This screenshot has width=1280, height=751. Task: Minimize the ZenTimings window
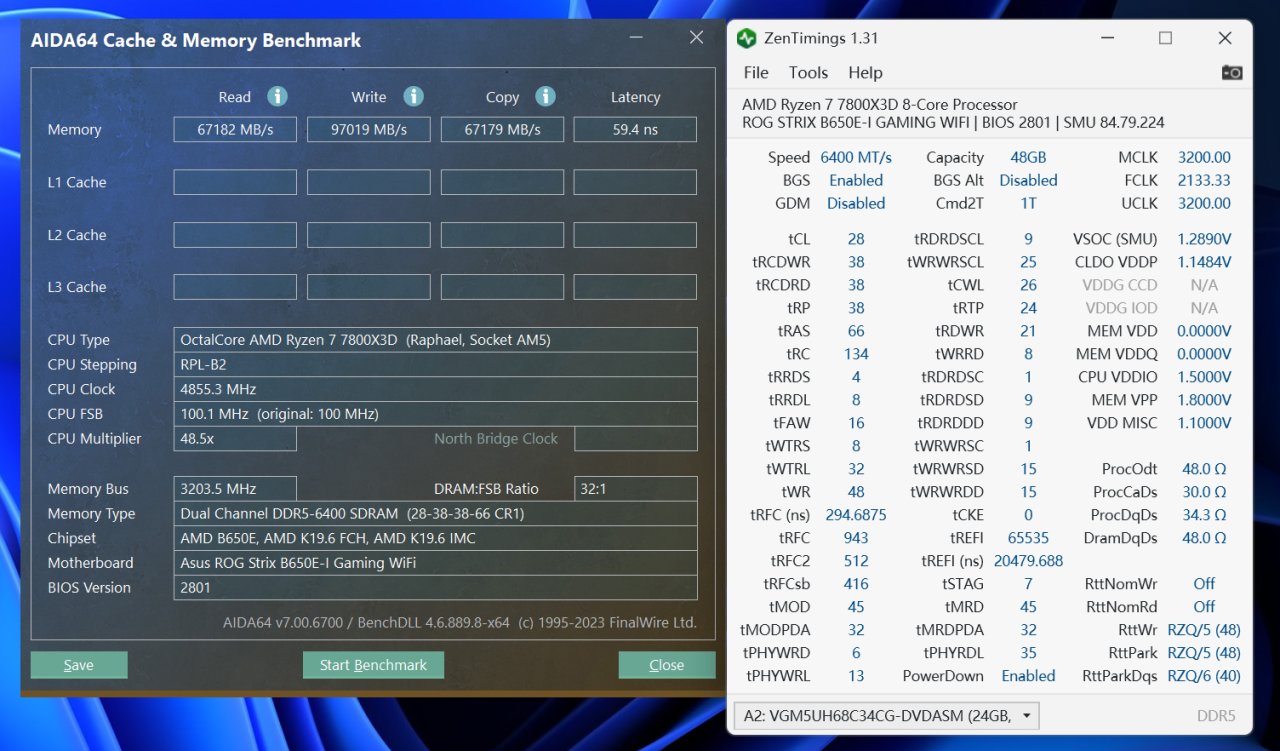point(1106,38)
